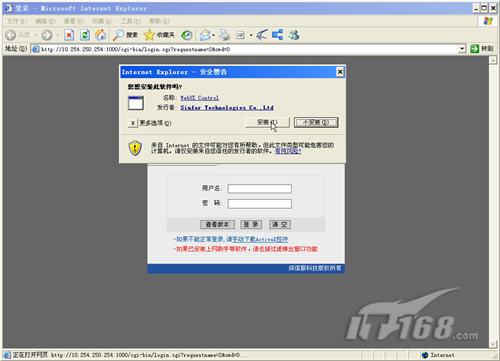The image size is (500, 361).
Task: Open Search pane (搜索) magnifier icon
Action: (118, 35)
